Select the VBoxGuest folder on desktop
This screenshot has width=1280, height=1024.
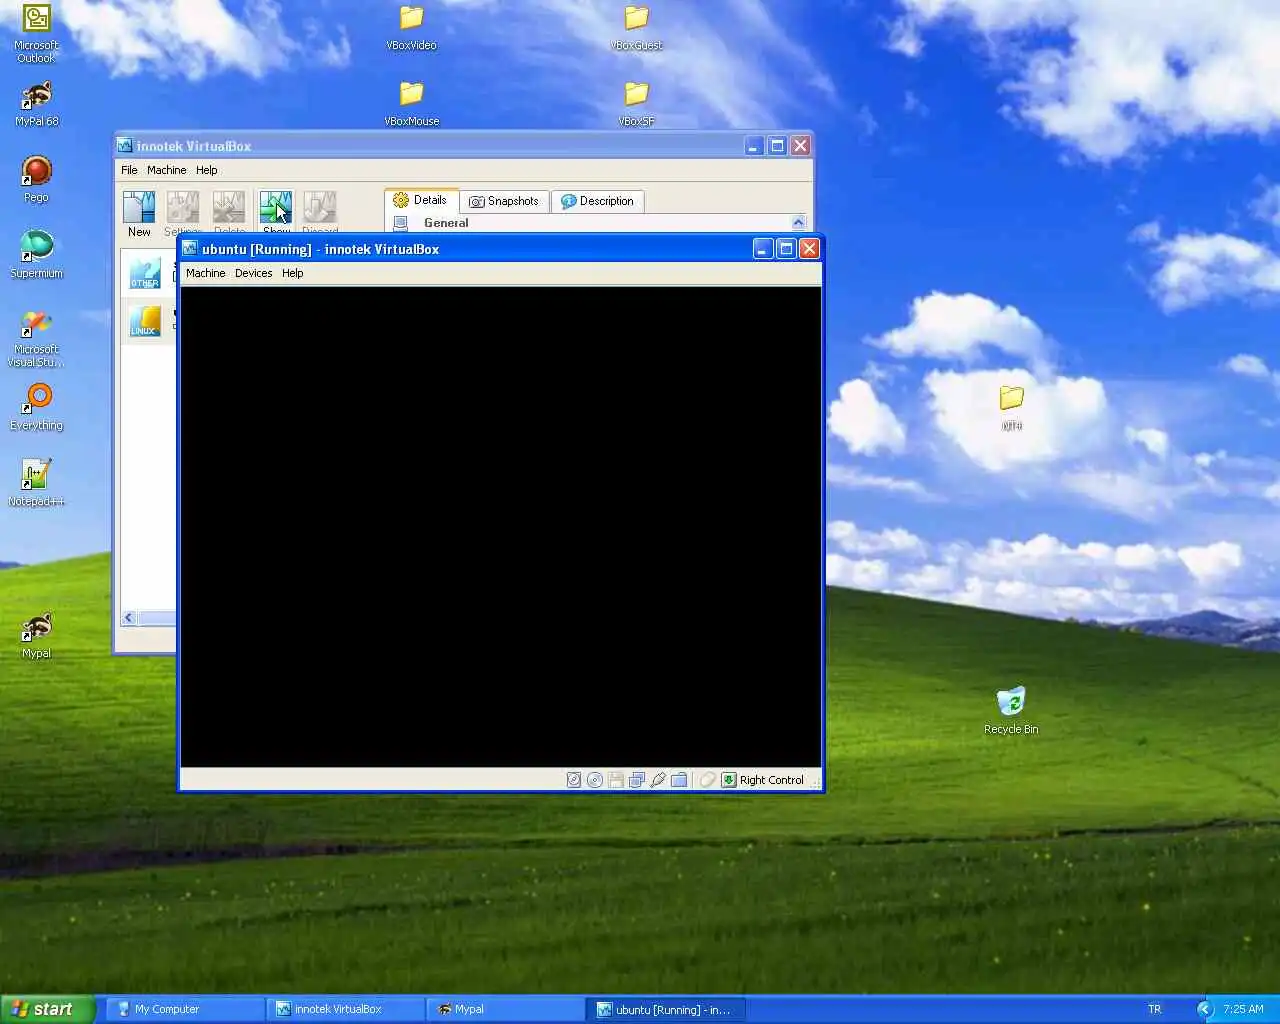point(636,28)
